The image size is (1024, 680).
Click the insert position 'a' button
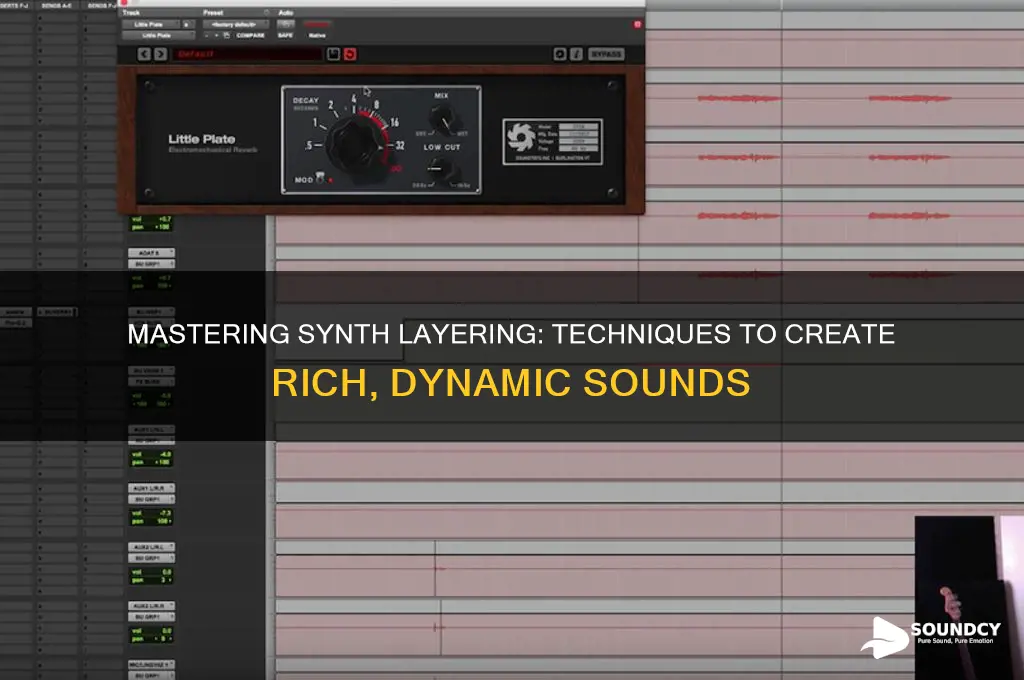click(187, 24)
